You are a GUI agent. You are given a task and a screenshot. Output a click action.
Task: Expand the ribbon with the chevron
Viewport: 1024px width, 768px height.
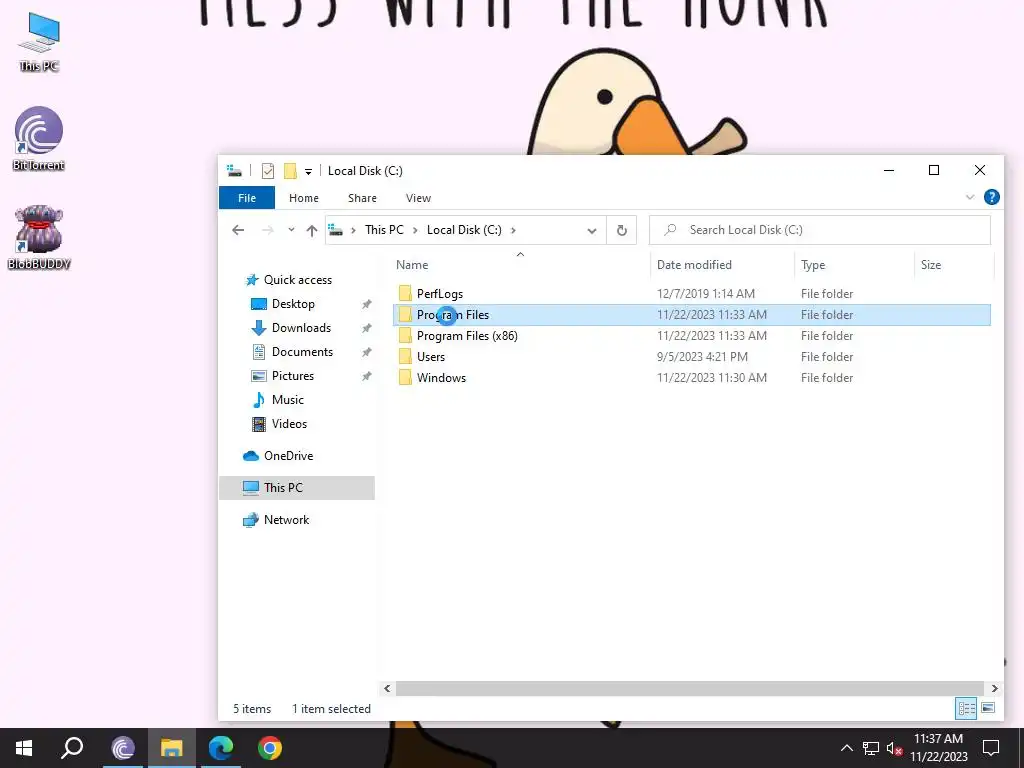click(x=970, y=197)
